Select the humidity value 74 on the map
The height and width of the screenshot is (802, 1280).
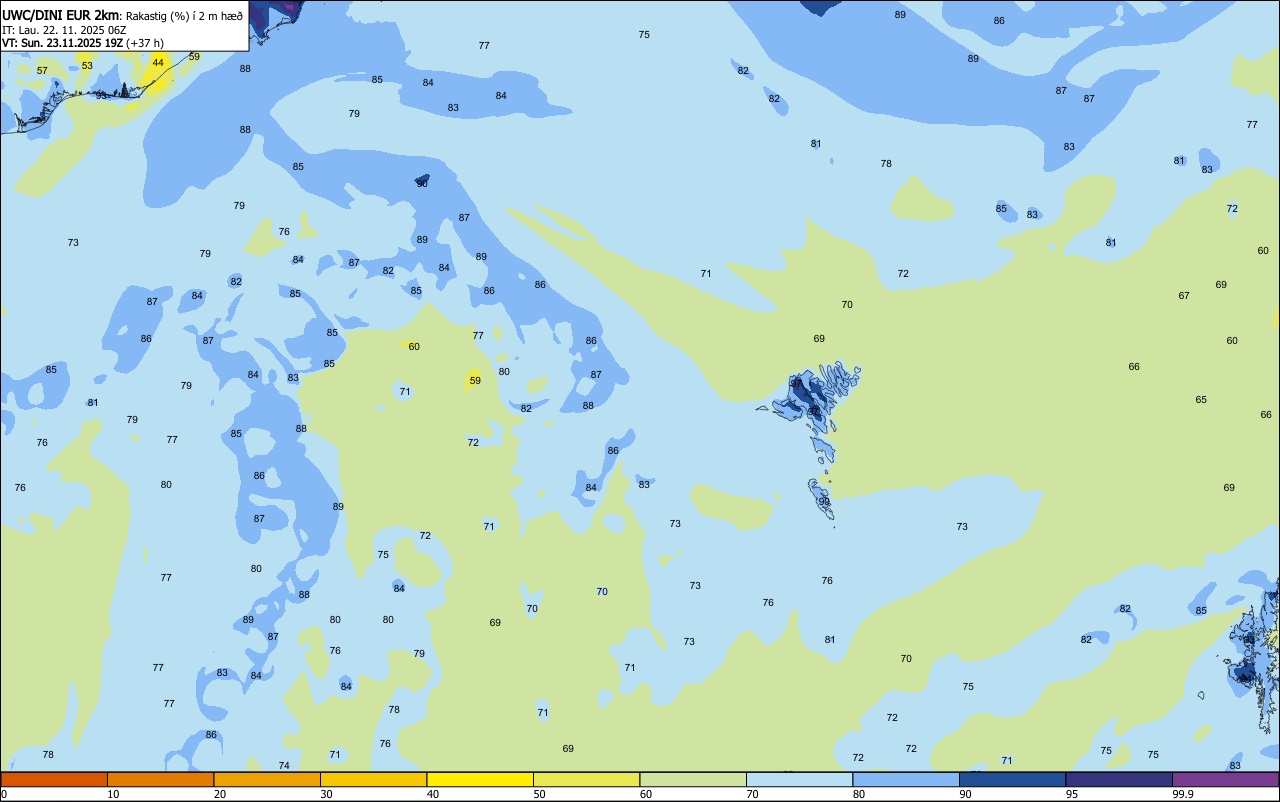click(x=284, y=766)
